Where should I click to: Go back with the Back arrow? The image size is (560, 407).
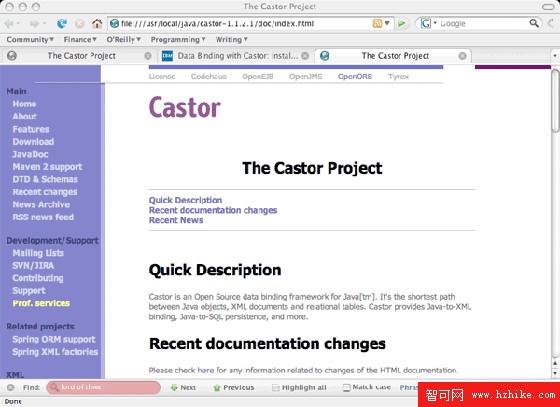point(9,24)
